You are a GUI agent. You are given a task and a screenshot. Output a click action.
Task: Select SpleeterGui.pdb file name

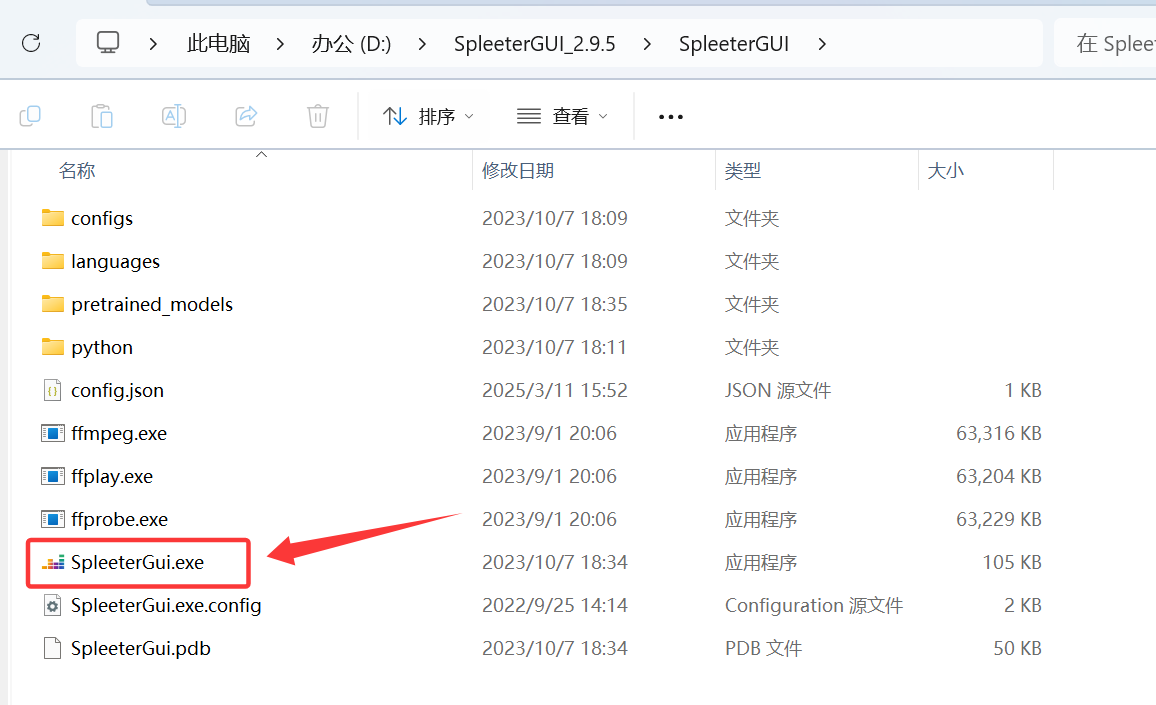141,648
